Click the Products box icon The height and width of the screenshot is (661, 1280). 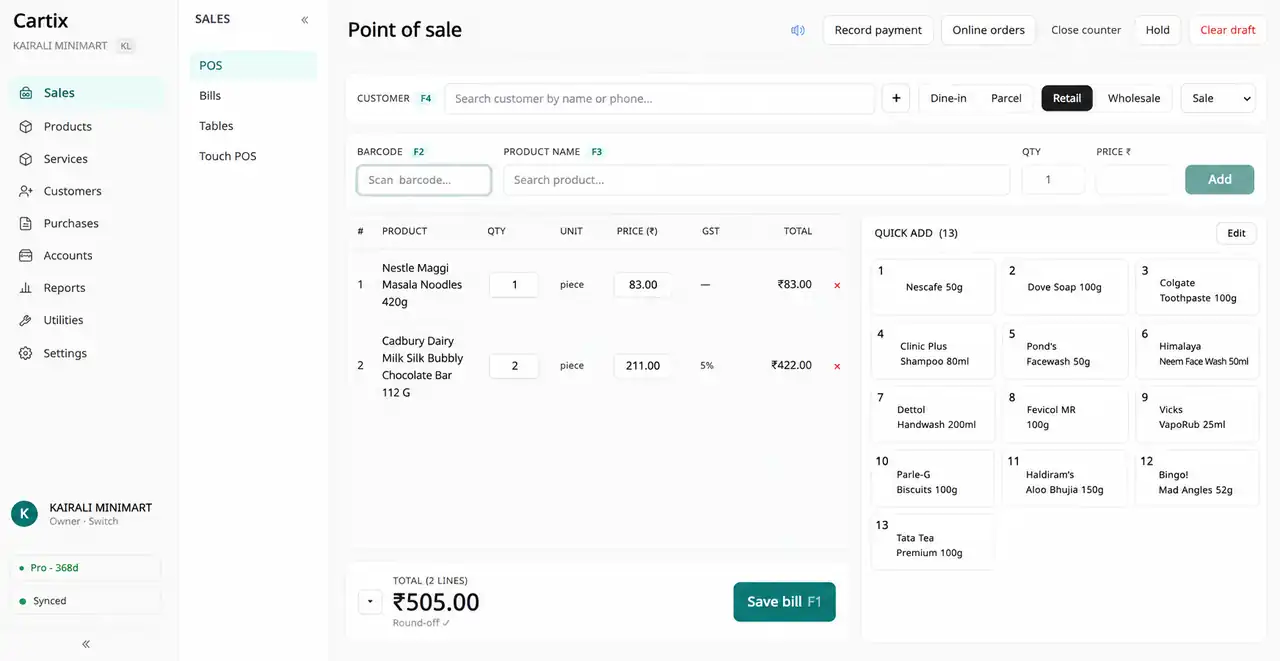(x=25, y=127)
